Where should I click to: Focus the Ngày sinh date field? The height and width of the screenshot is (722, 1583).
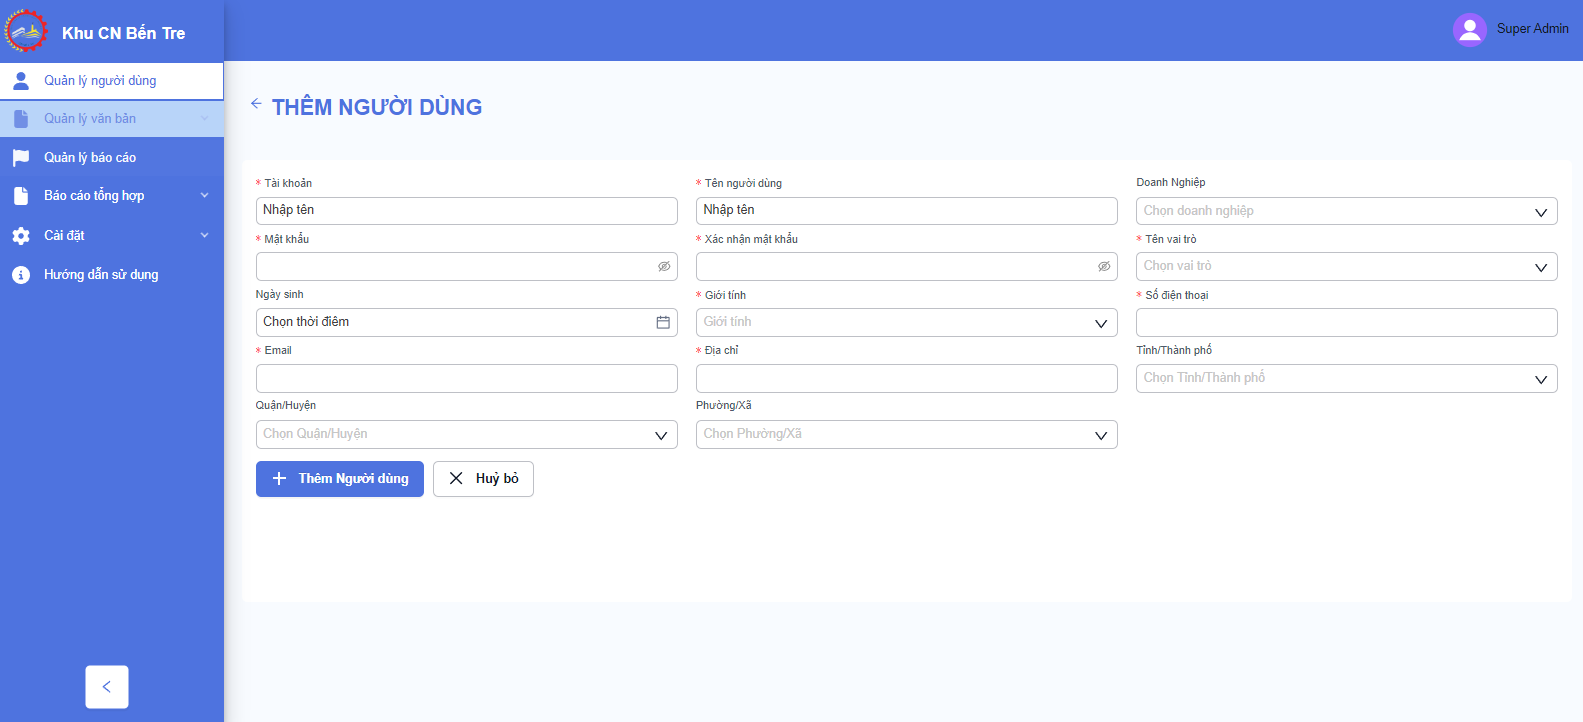click(466, 322)
